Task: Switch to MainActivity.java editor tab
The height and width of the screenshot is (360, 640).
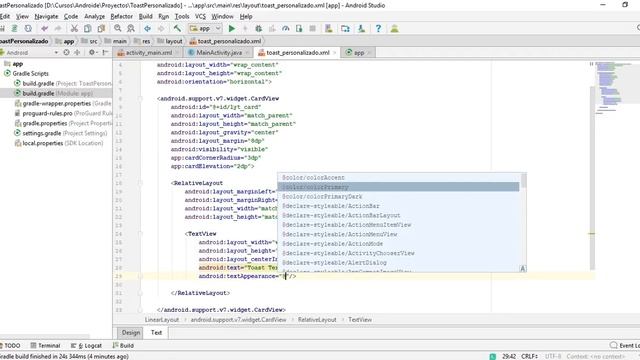Action: click(x=219, y=53)
